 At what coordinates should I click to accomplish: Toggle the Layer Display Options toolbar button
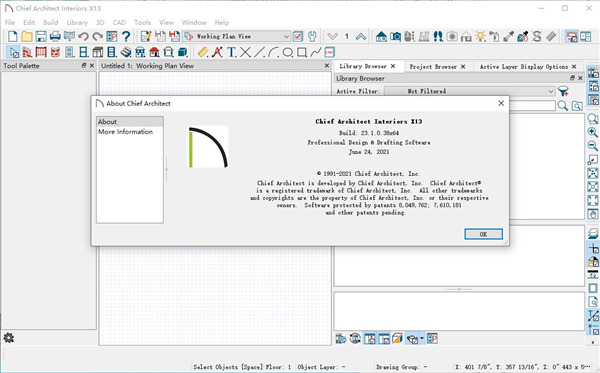click(571, 36)
